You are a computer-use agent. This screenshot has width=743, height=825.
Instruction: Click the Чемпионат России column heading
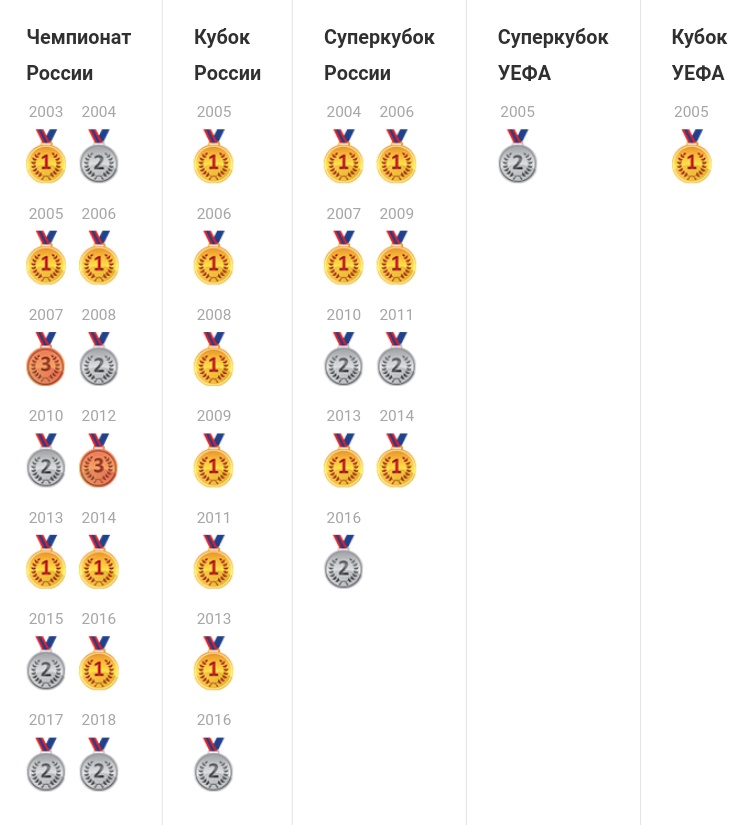78,55
